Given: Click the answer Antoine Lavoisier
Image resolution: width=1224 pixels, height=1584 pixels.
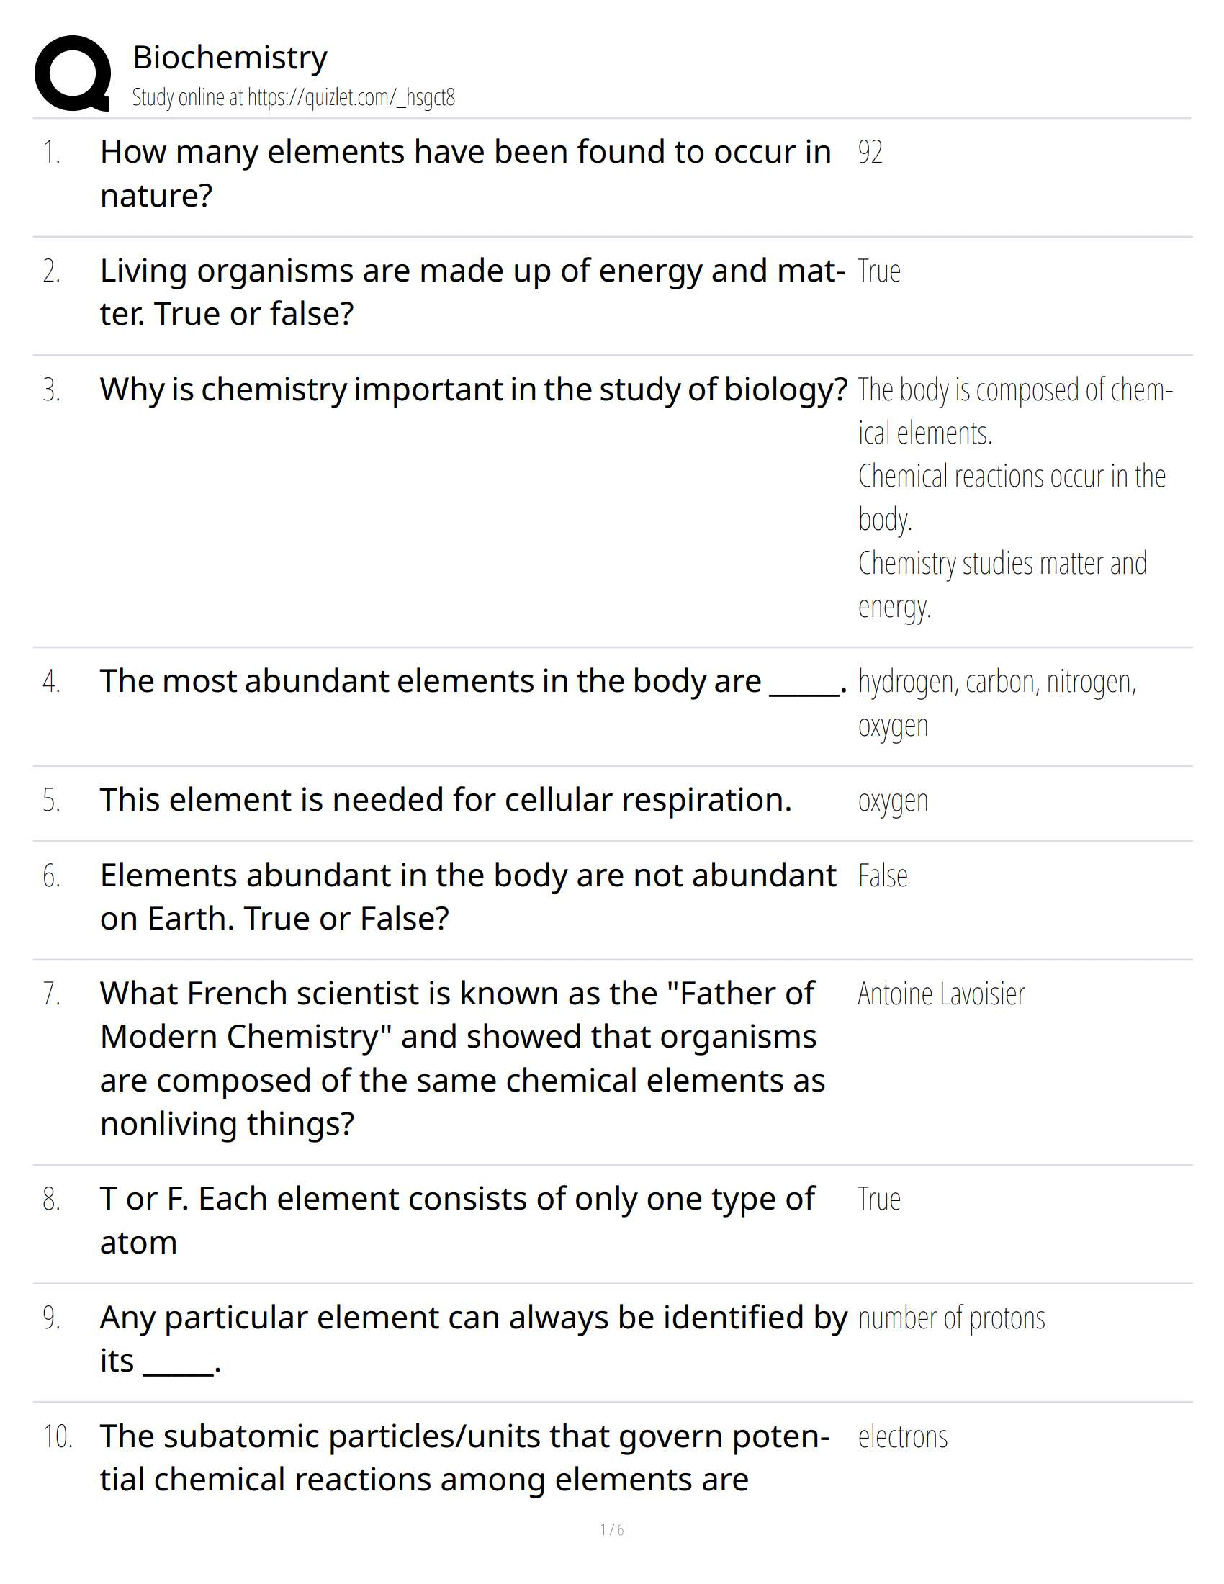Looking at the screenshot, I should (941, 994).
